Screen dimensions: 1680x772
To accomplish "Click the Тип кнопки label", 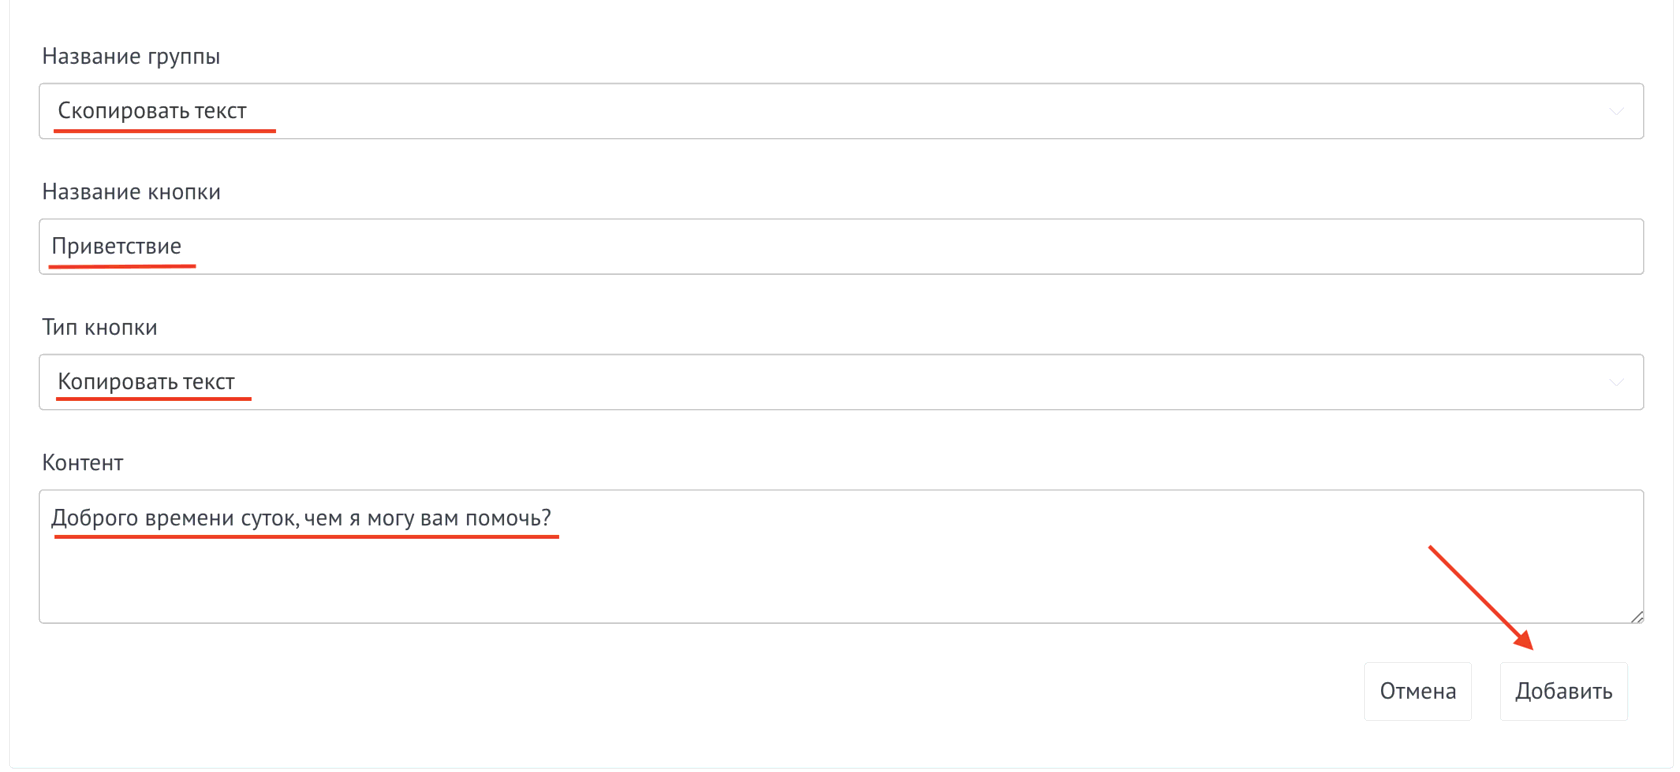I will coord(100,327).
